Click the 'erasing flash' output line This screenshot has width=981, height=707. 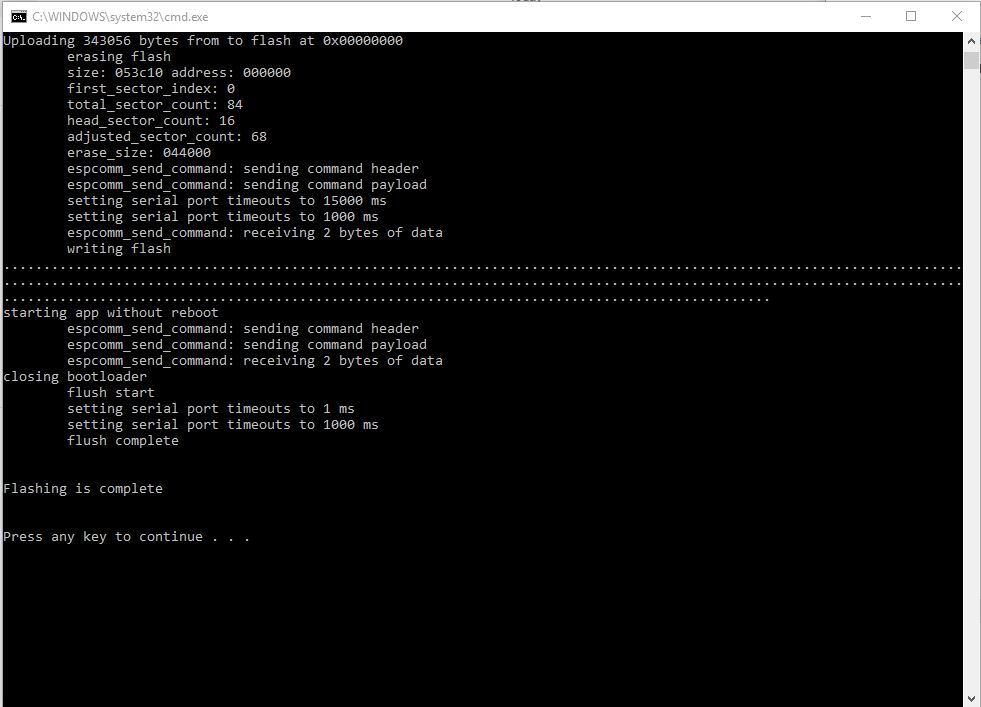[118, 57]
